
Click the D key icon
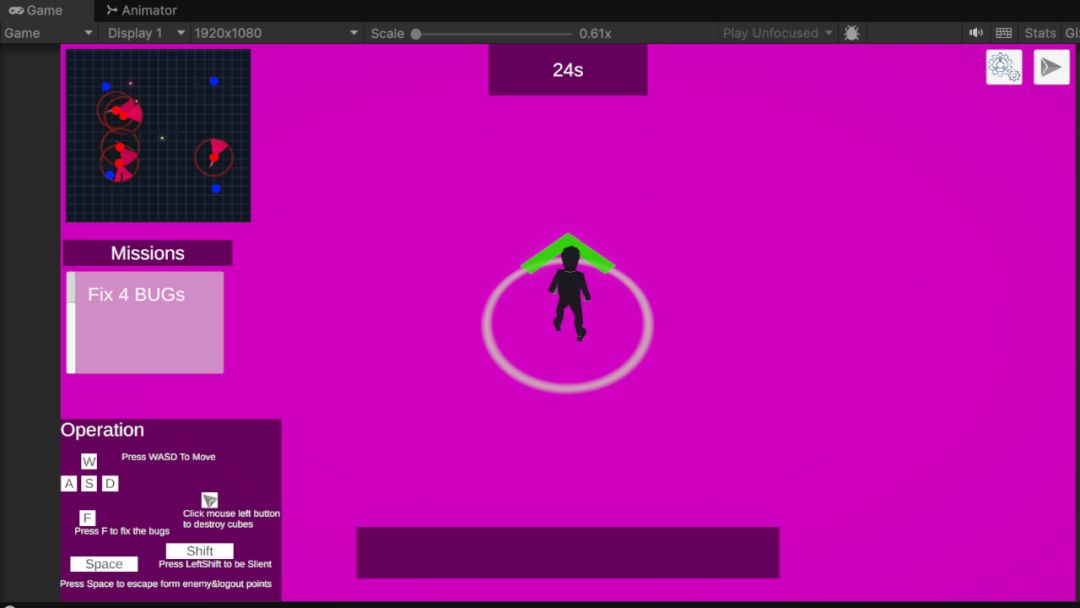(x=110, y=484)
